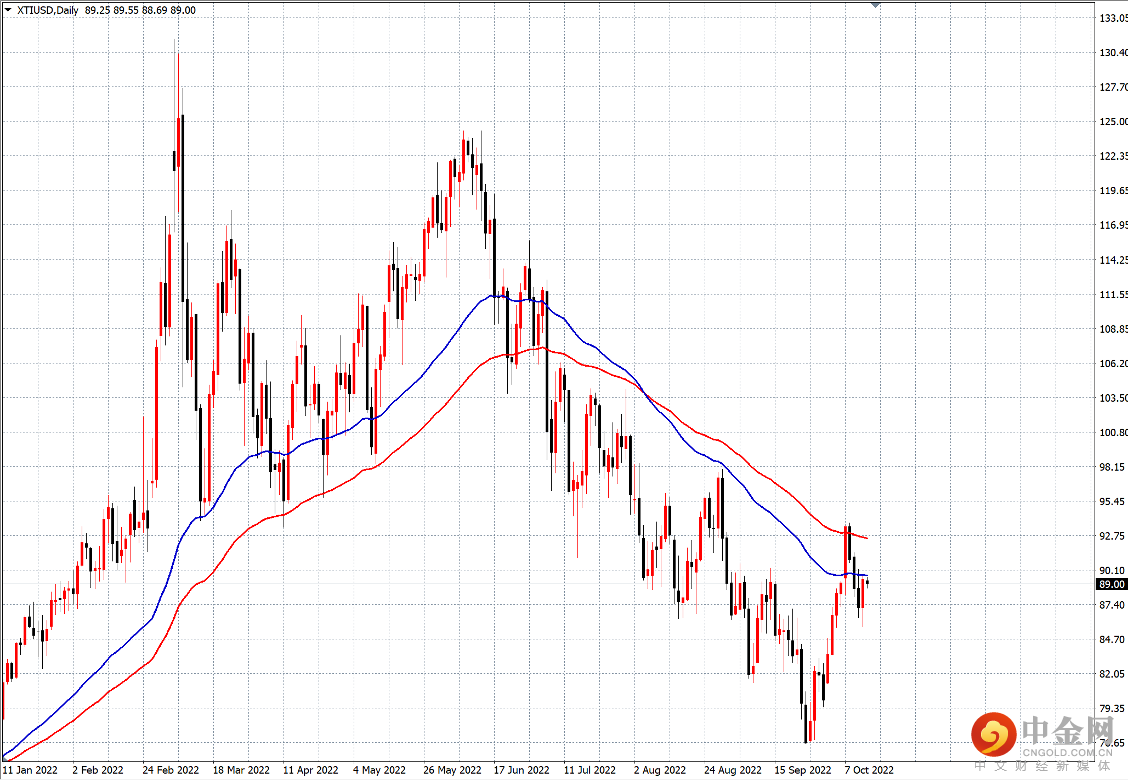Click the XTIUSD,Daily symbol title
This screenshot has width=1128, height=784.
click(x=48, y=10)
